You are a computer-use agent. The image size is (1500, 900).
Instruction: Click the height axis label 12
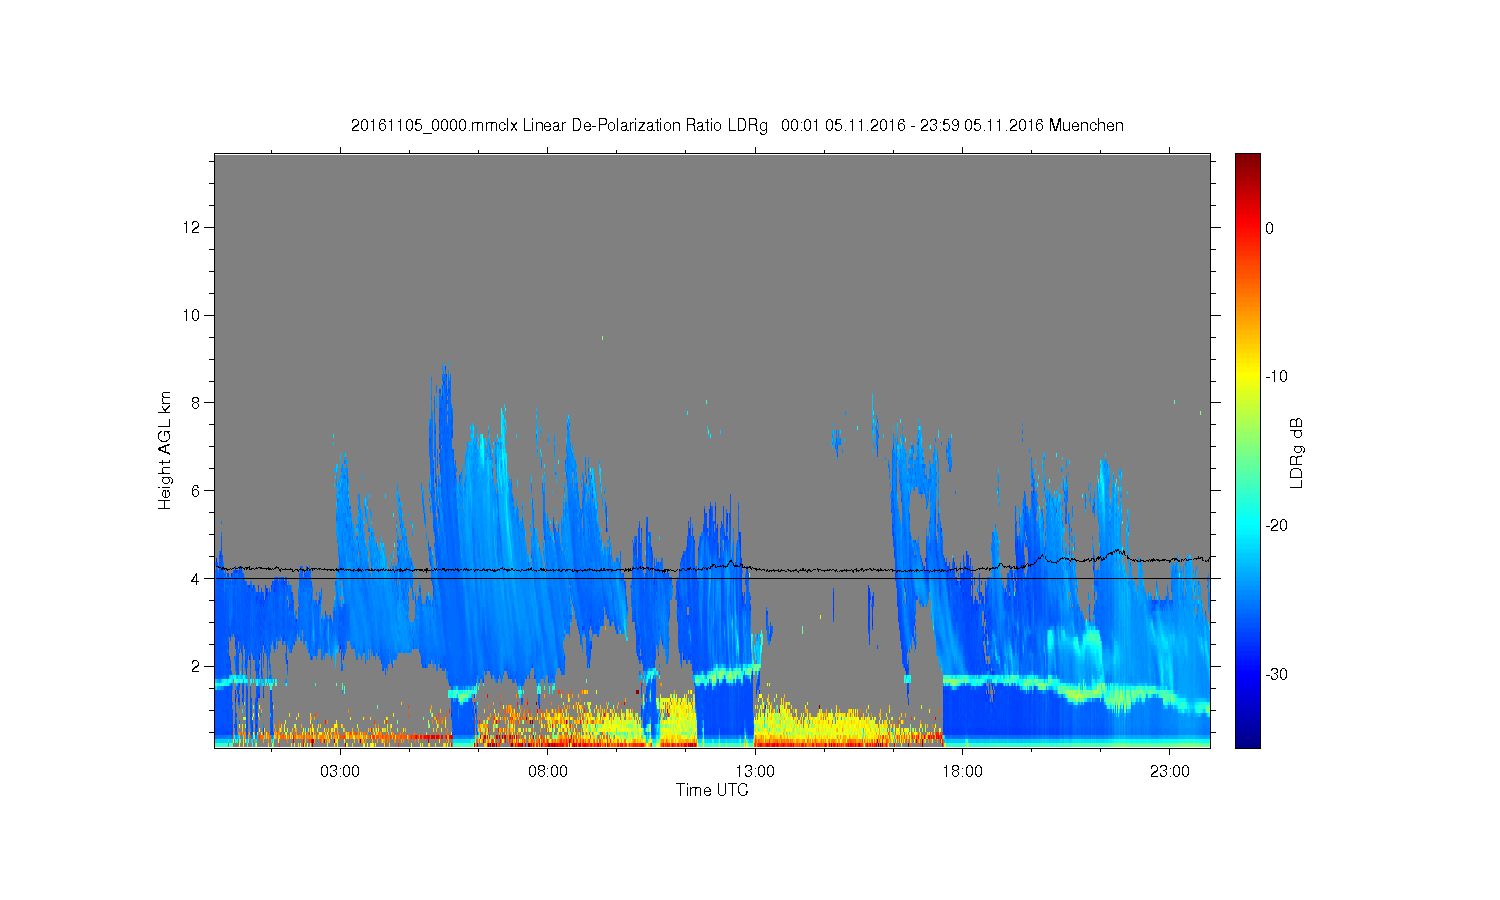pyautogui.click(x=193, y=227)
